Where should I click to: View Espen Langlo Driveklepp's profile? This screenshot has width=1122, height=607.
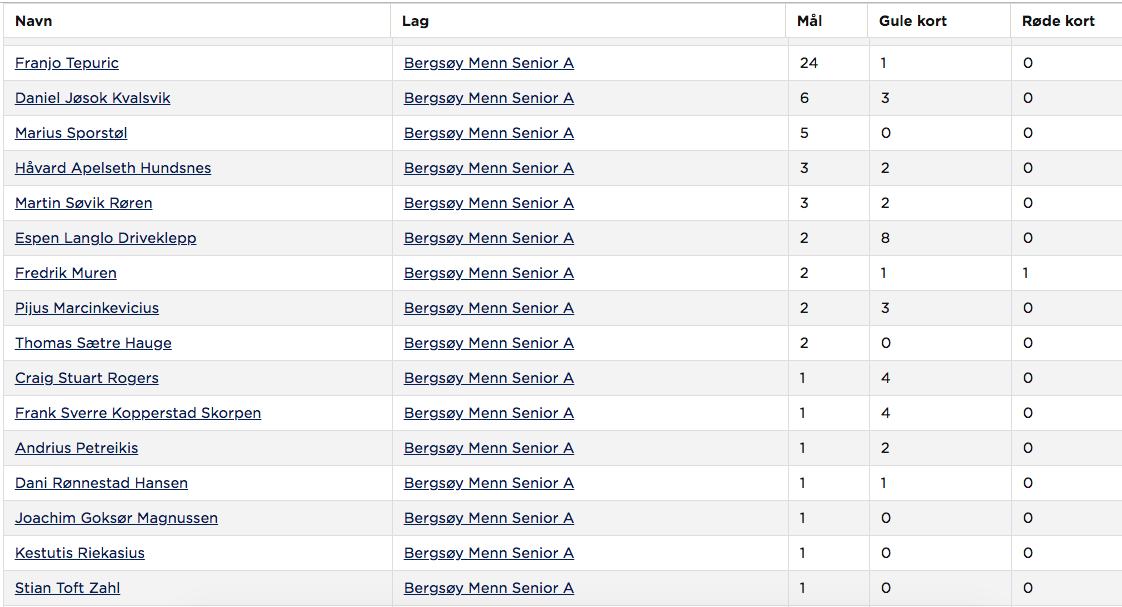[x=105, y=238]
